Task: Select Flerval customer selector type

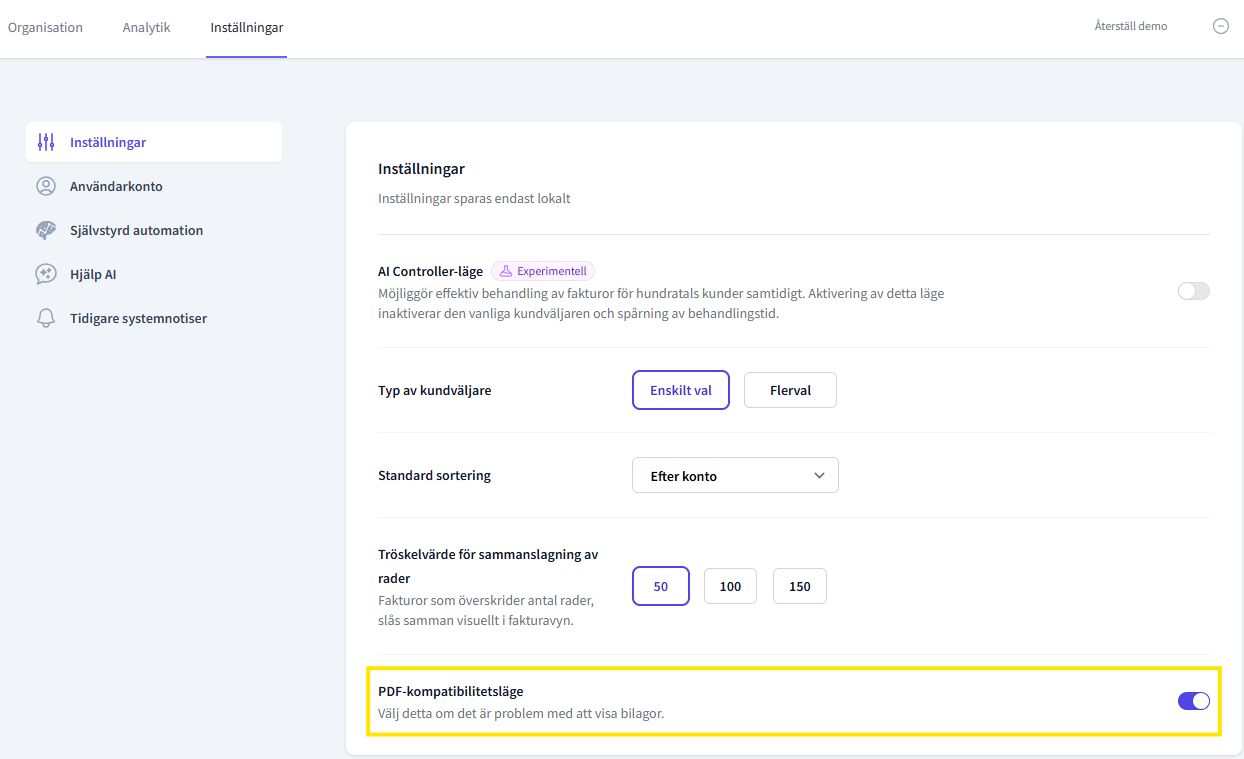Action: [790, 390]
